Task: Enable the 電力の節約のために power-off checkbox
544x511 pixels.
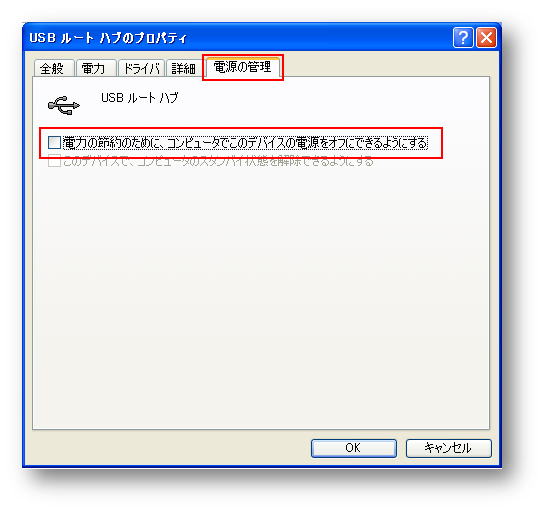Action: click(x=54, y=143)
